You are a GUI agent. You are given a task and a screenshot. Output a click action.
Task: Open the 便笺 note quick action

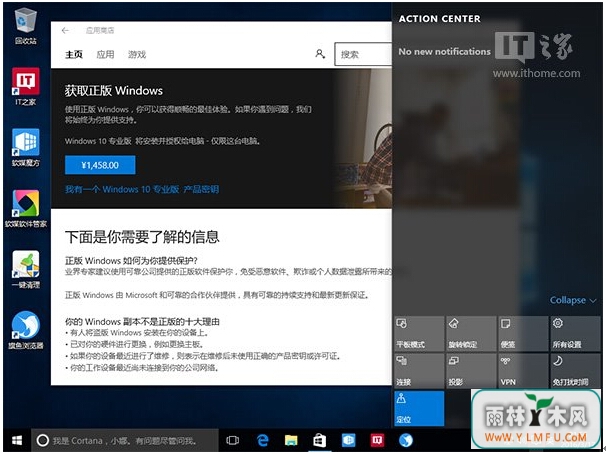(x=523, y=334)
